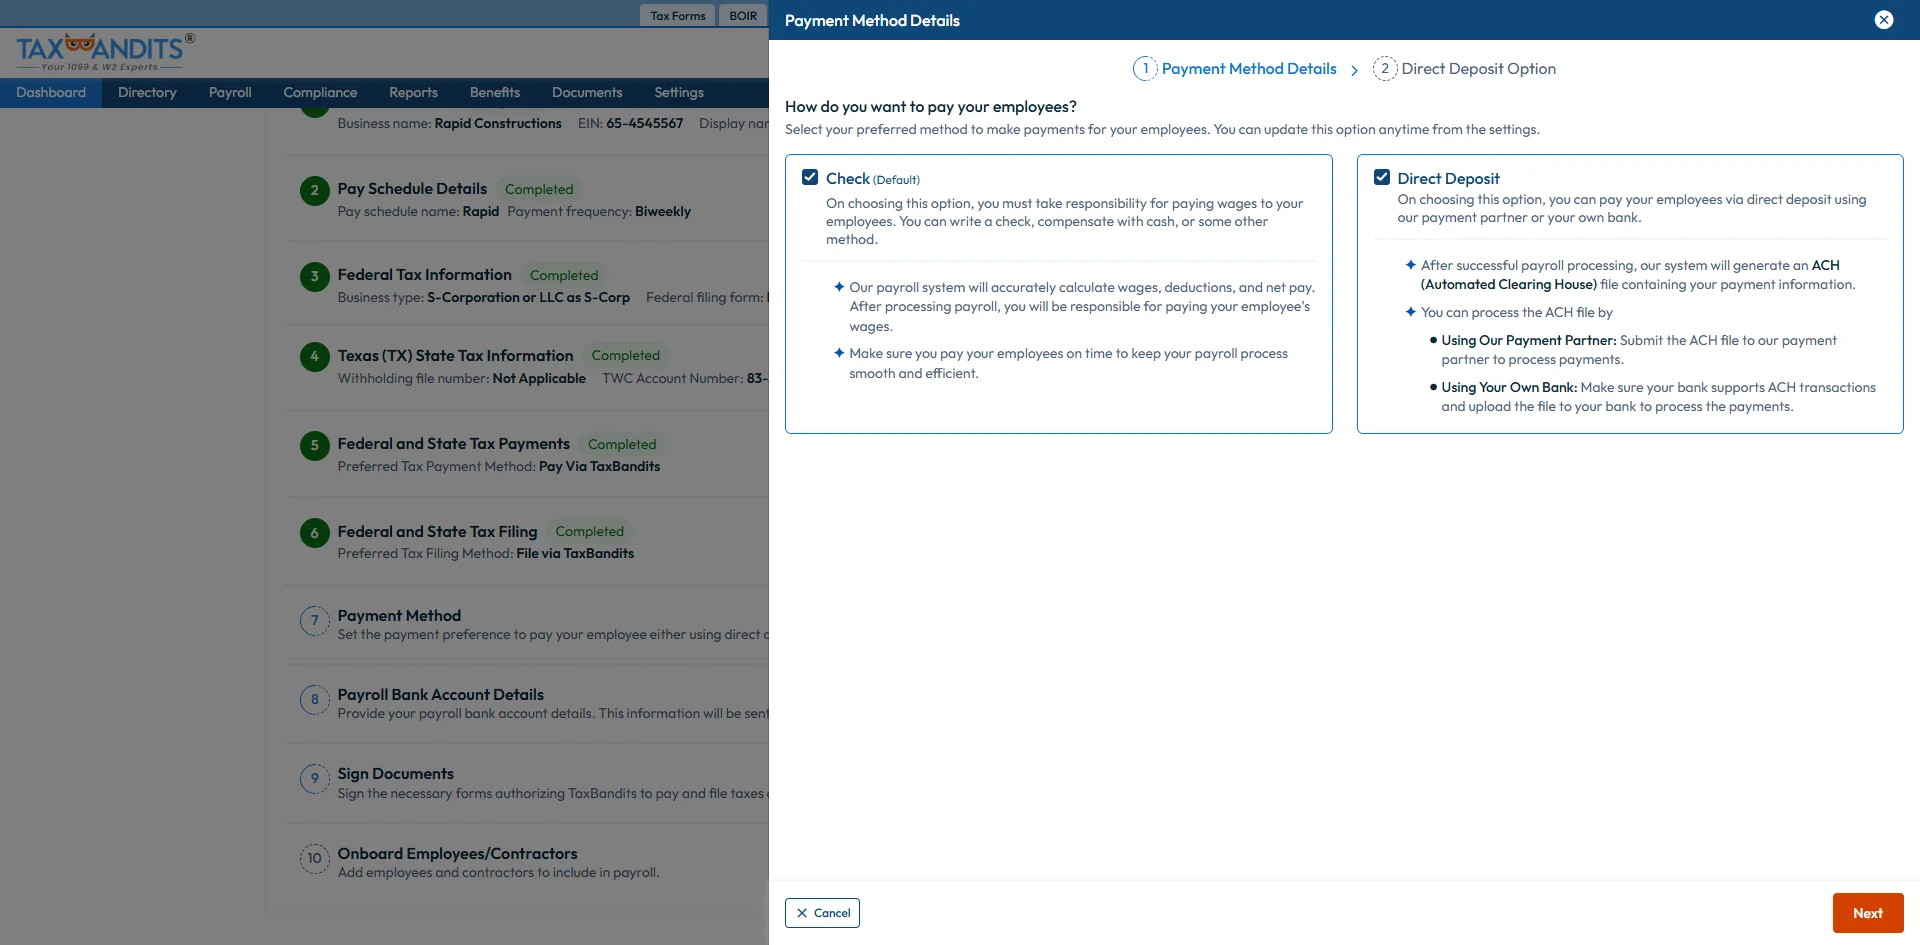
Task: Click step 6 circle icon for Tax Filing
Action: (315, 533)
